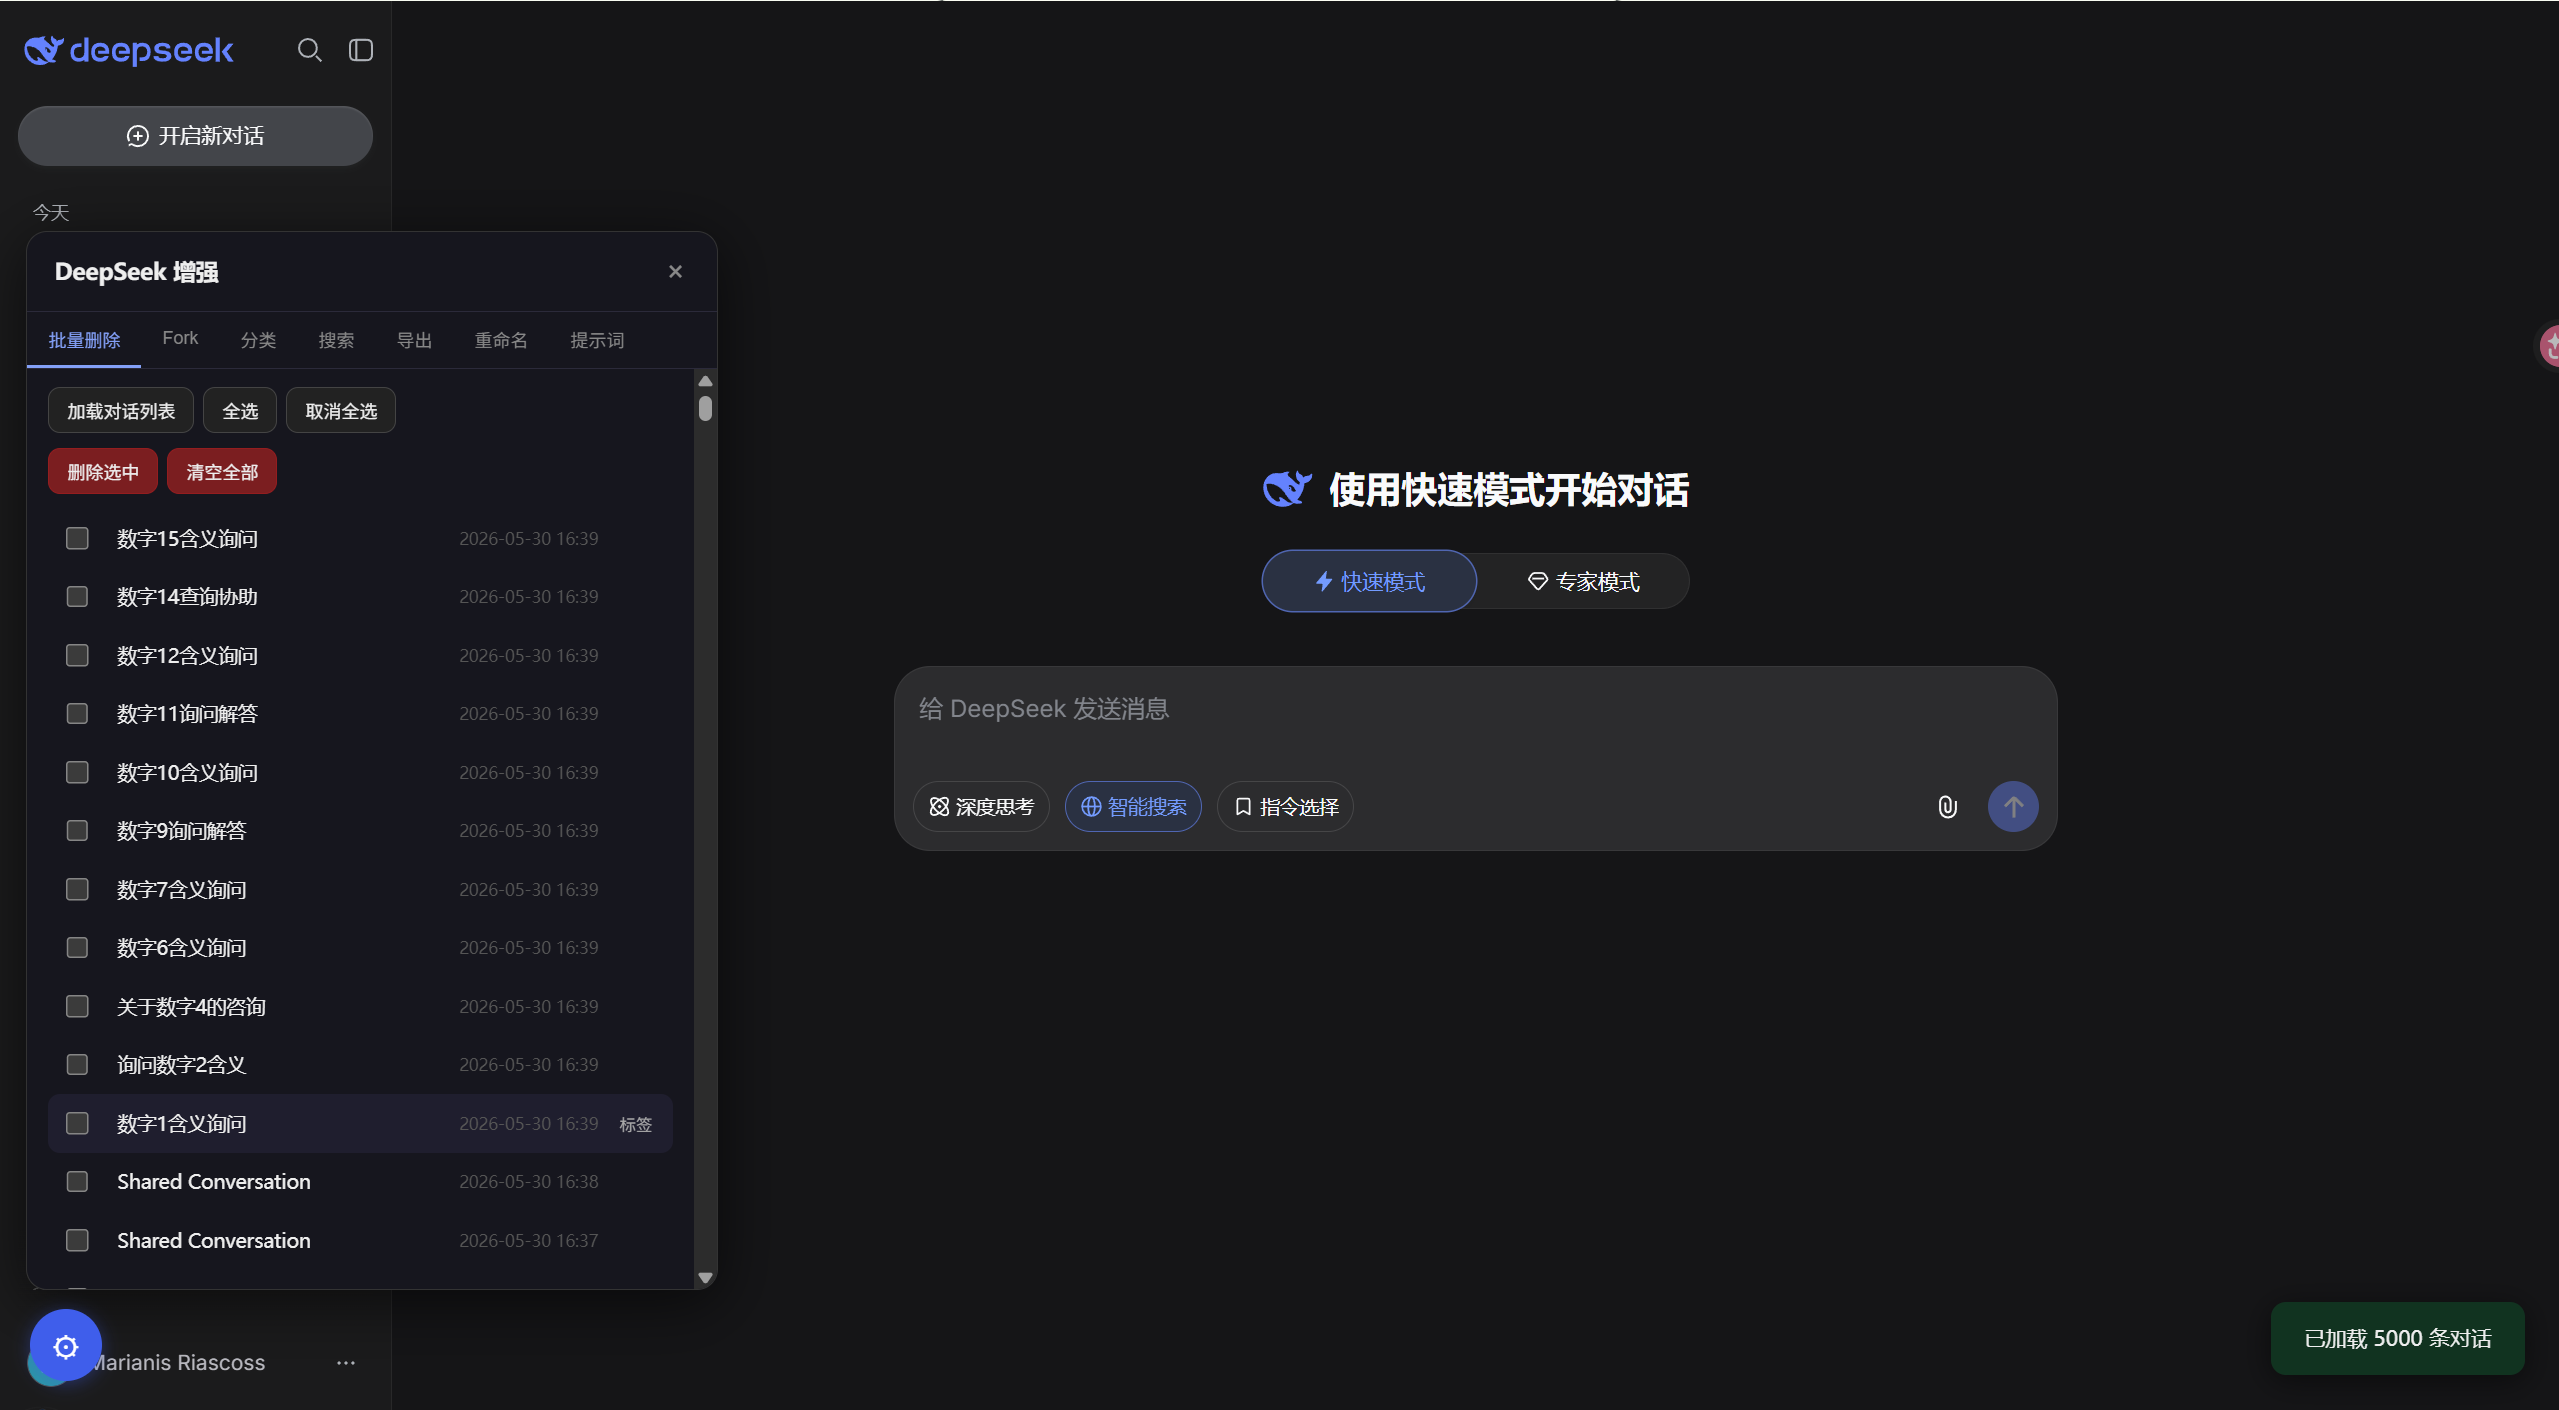Switch to the 批量删除 tab
Viewport: 2559px width, 1410px height.
(x=85, y=341)
